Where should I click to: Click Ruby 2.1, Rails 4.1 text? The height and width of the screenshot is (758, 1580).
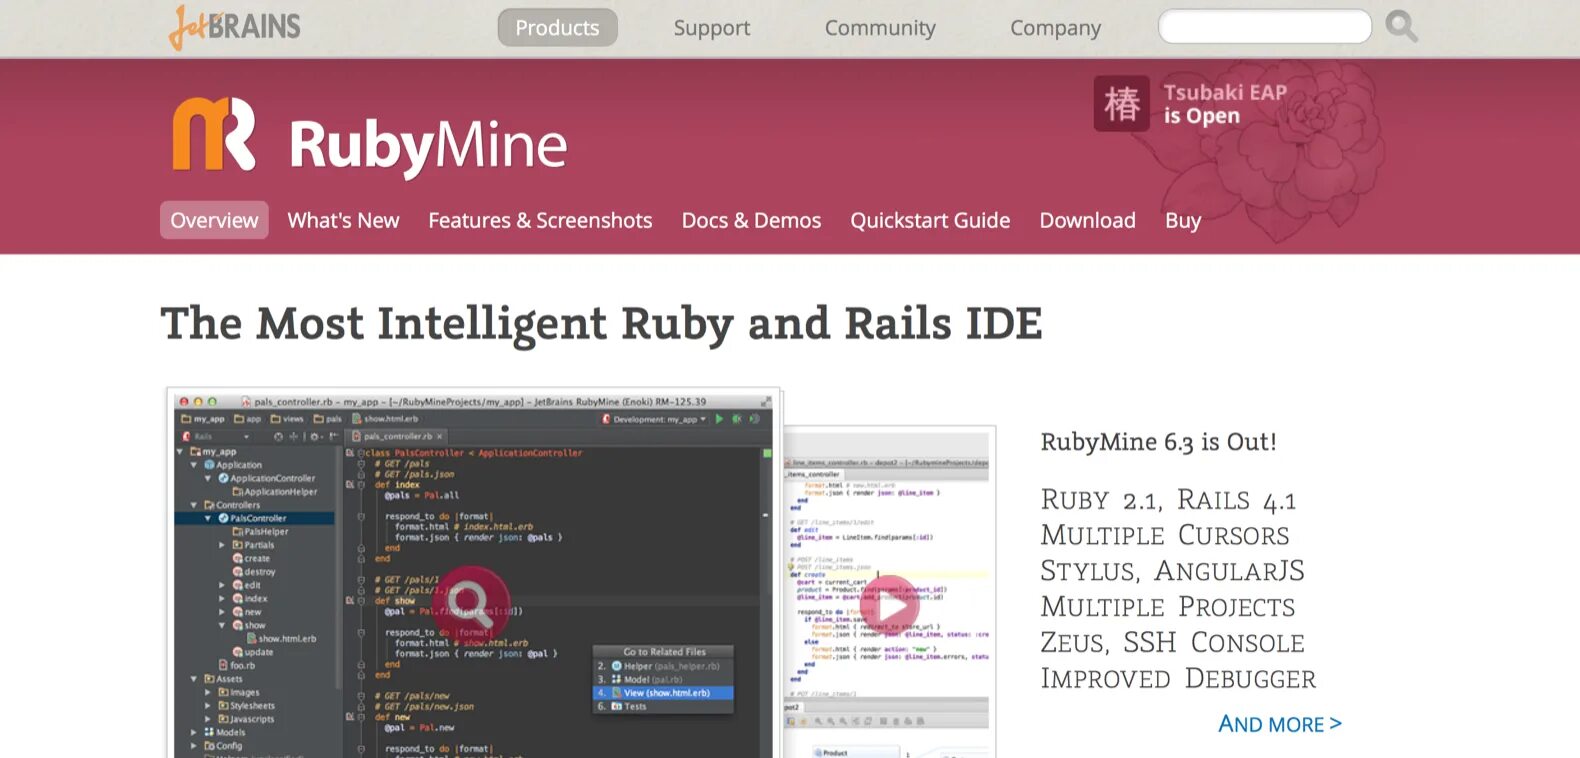[1168, 500]
